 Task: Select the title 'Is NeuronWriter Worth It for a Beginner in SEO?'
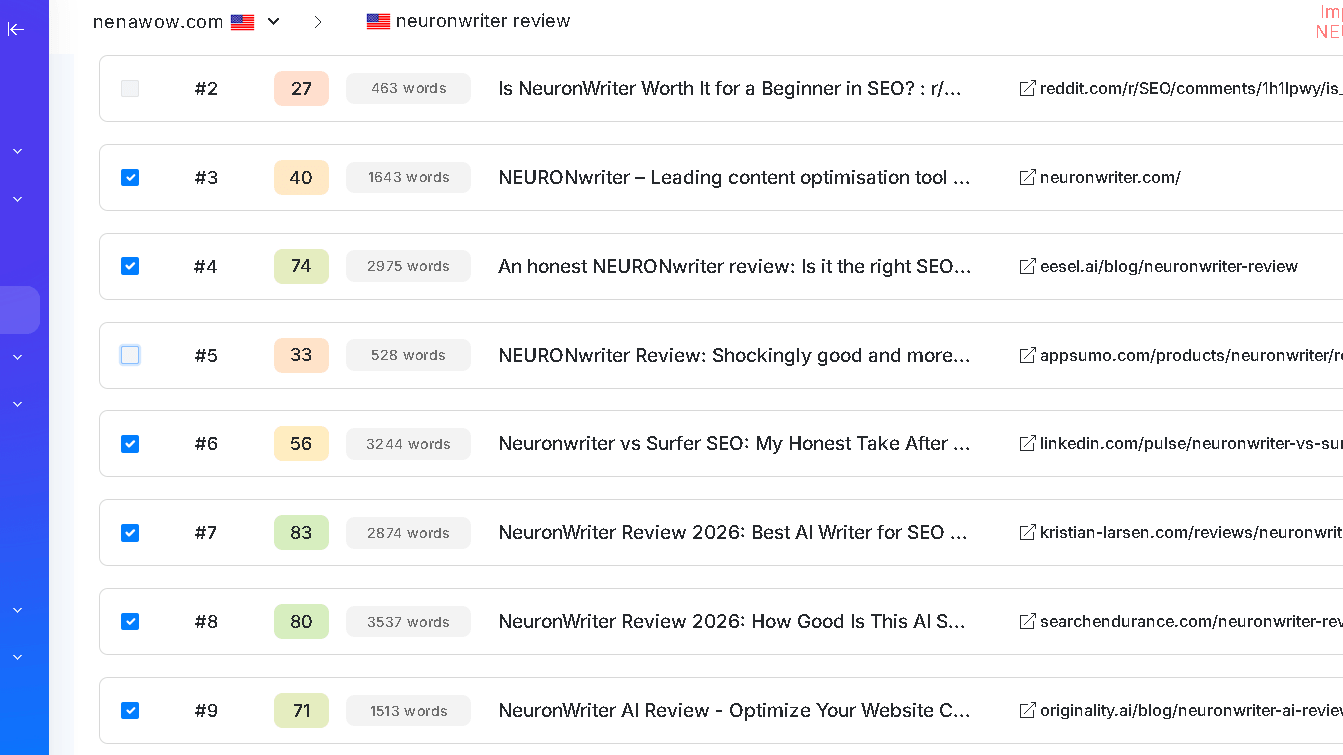point(730,88)
